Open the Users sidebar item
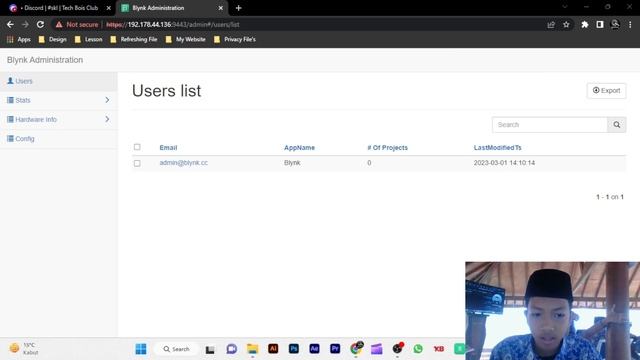Viewport: 640px width, 360px height. pyautogui.click(x=59, y=81)
